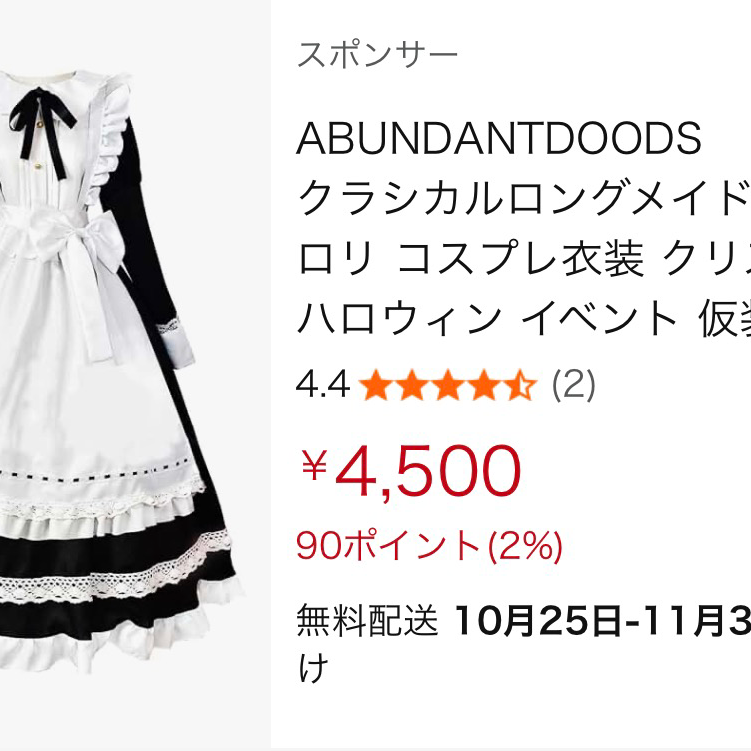The image size is (751, 751).
Task: Click the 4,500 price amount
Action: 428,472
